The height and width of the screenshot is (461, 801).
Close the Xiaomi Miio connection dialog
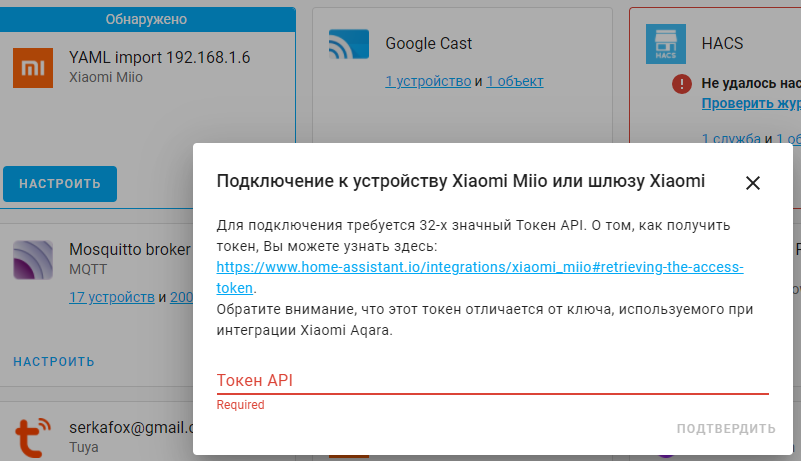coord(753,182)
